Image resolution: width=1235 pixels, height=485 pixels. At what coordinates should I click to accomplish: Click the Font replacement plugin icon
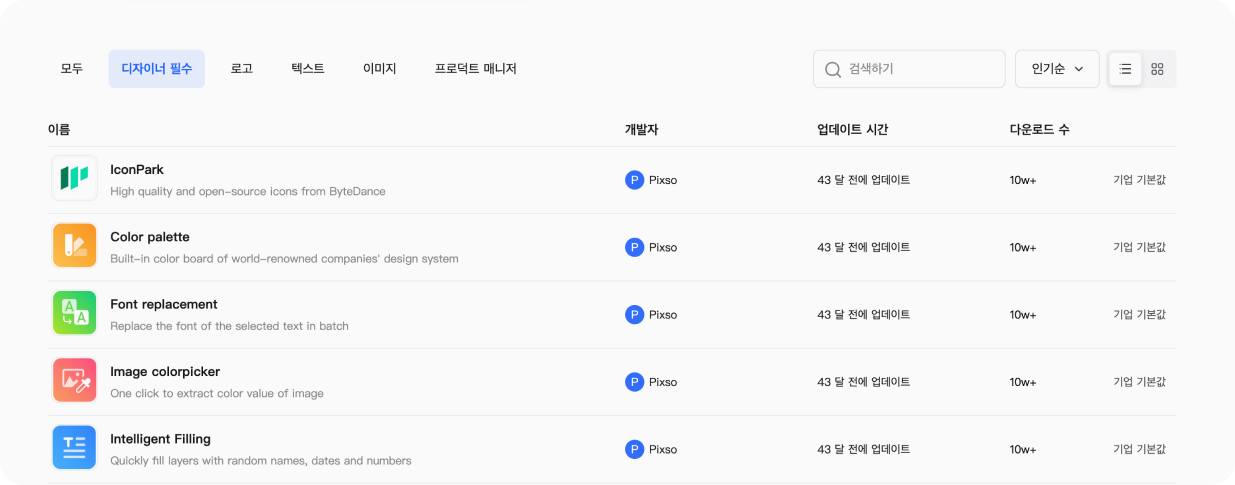click(74, 313)
